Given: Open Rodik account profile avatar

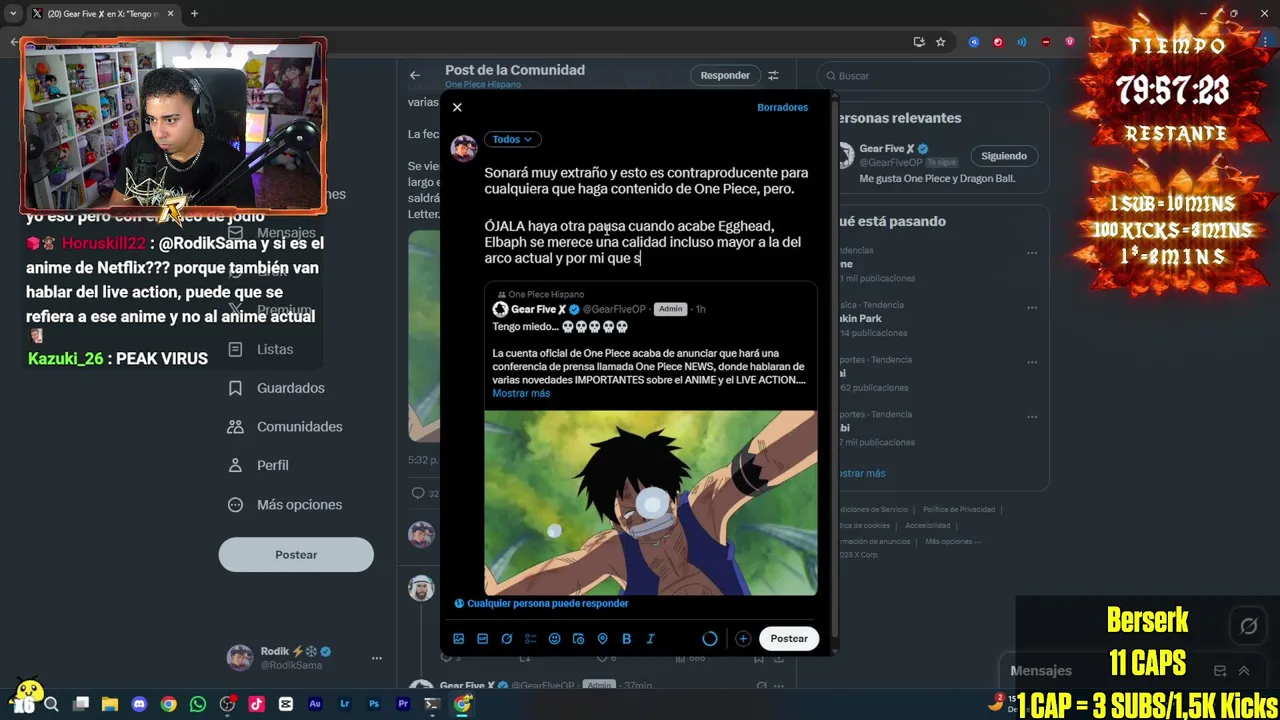Looking at the screenshot, I should coord(240,658).
